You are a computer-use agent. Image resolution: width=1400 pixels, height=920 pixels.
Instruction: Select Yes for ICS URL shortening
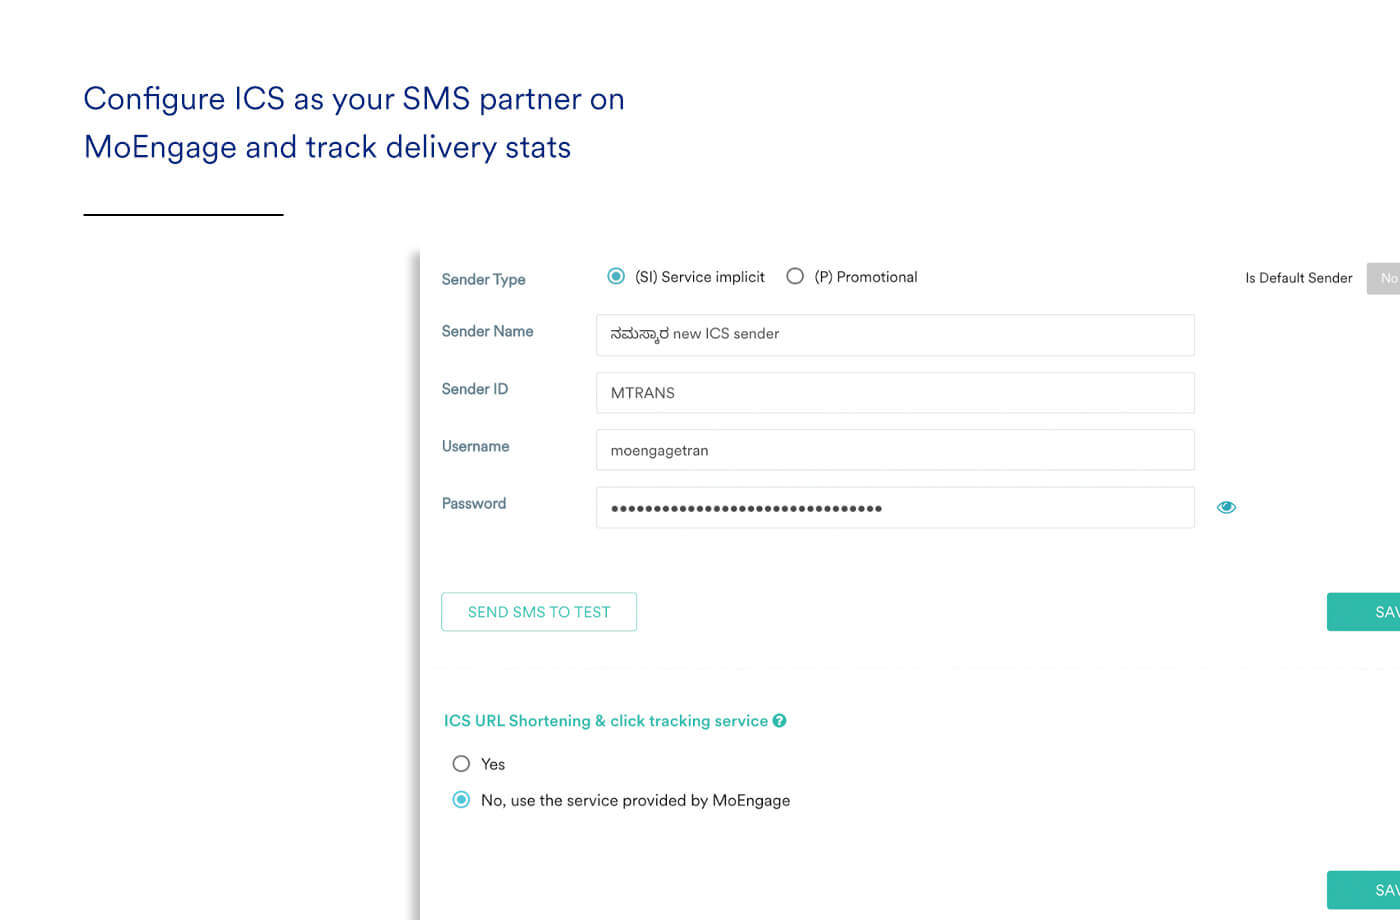[x=461, y=764]
